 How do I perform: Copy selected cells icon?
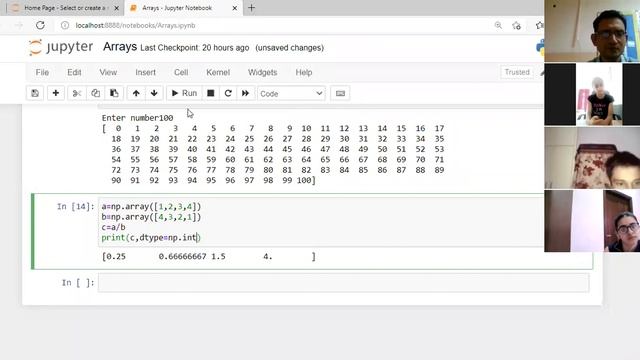(x=96, y=93)
